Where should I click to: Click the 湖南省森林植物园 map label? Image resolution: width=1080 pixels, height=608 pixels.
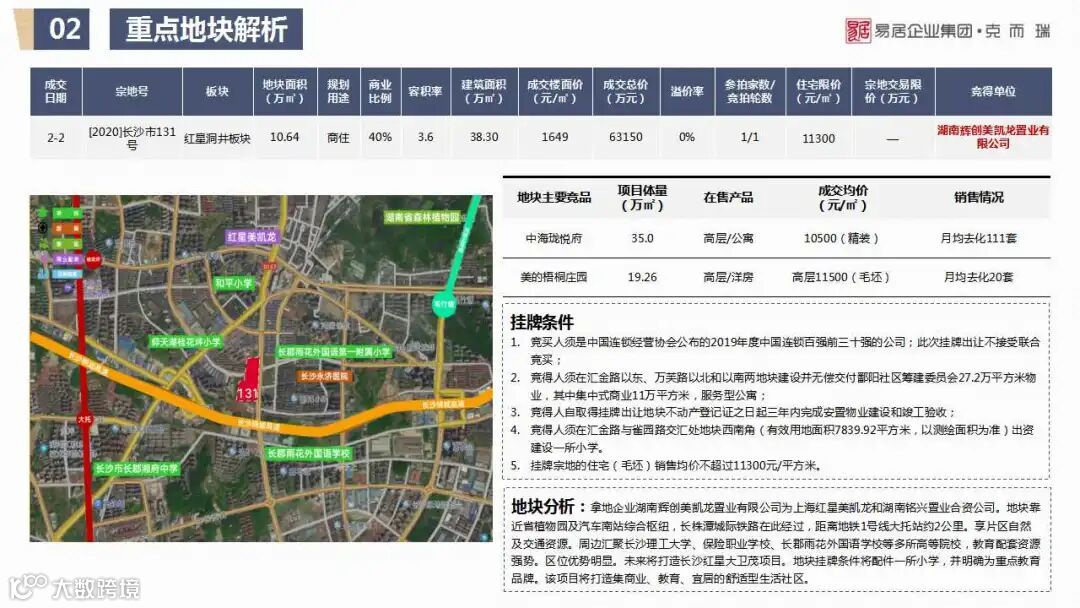(422, 218)
